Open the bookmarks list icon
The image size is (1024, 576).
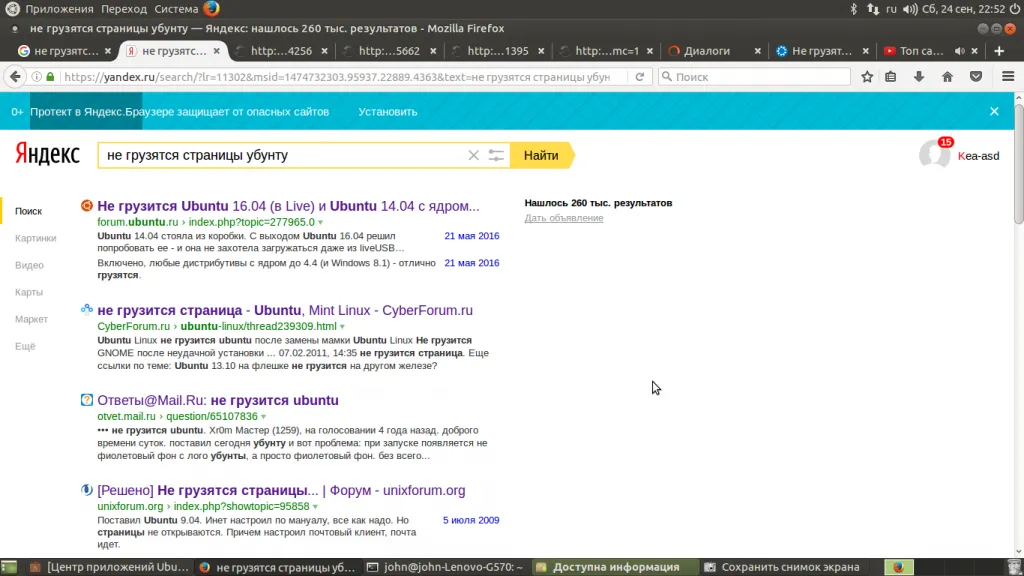tap(890, 76)
